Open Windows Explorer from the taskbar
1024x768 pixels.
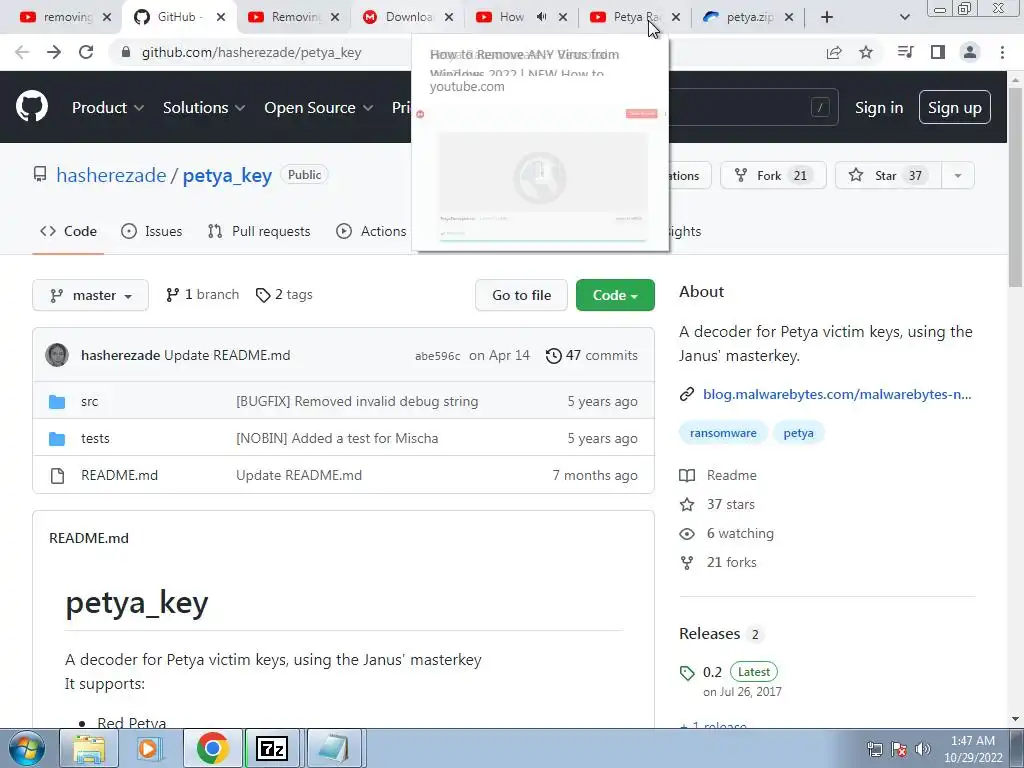[x=89, y=748]
